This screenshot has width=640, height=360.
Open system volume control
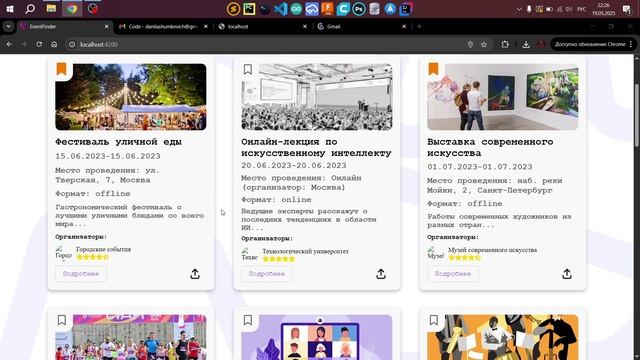tap(569, 9)
